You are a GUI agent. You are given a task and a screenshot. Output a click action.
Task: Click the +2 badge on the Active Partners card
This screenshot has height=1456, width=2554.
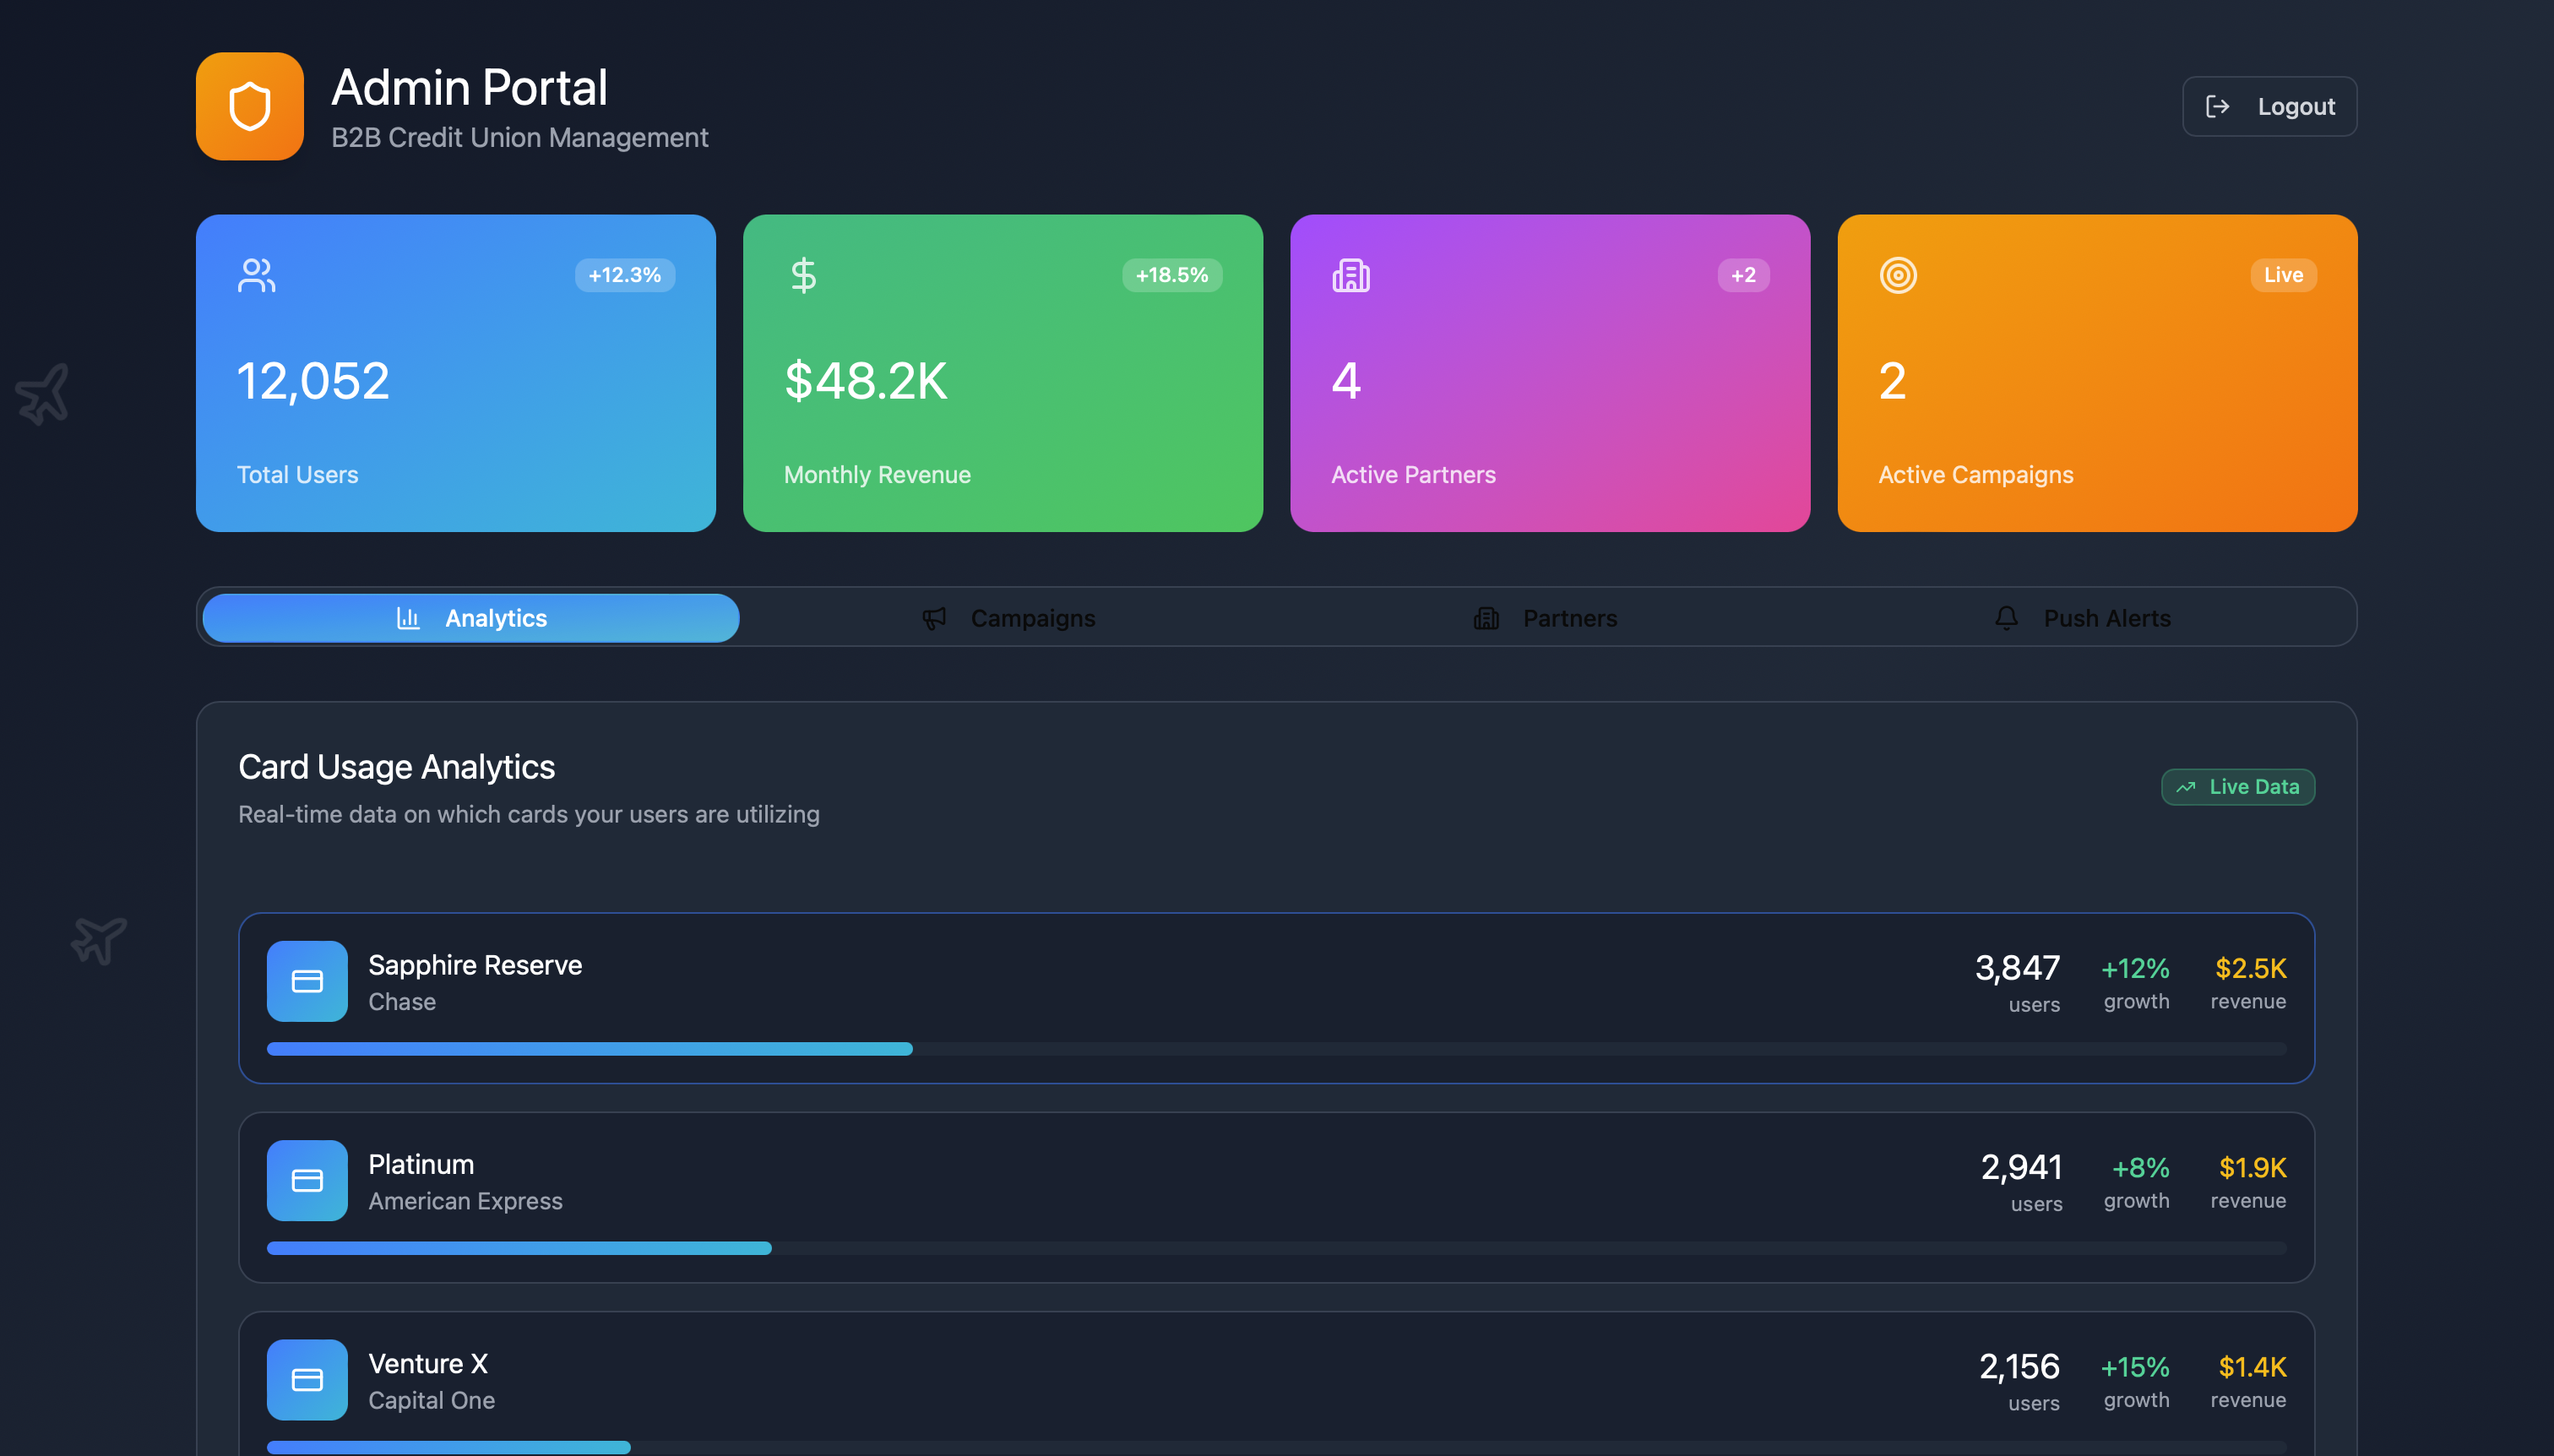(x=1742, y=275)
